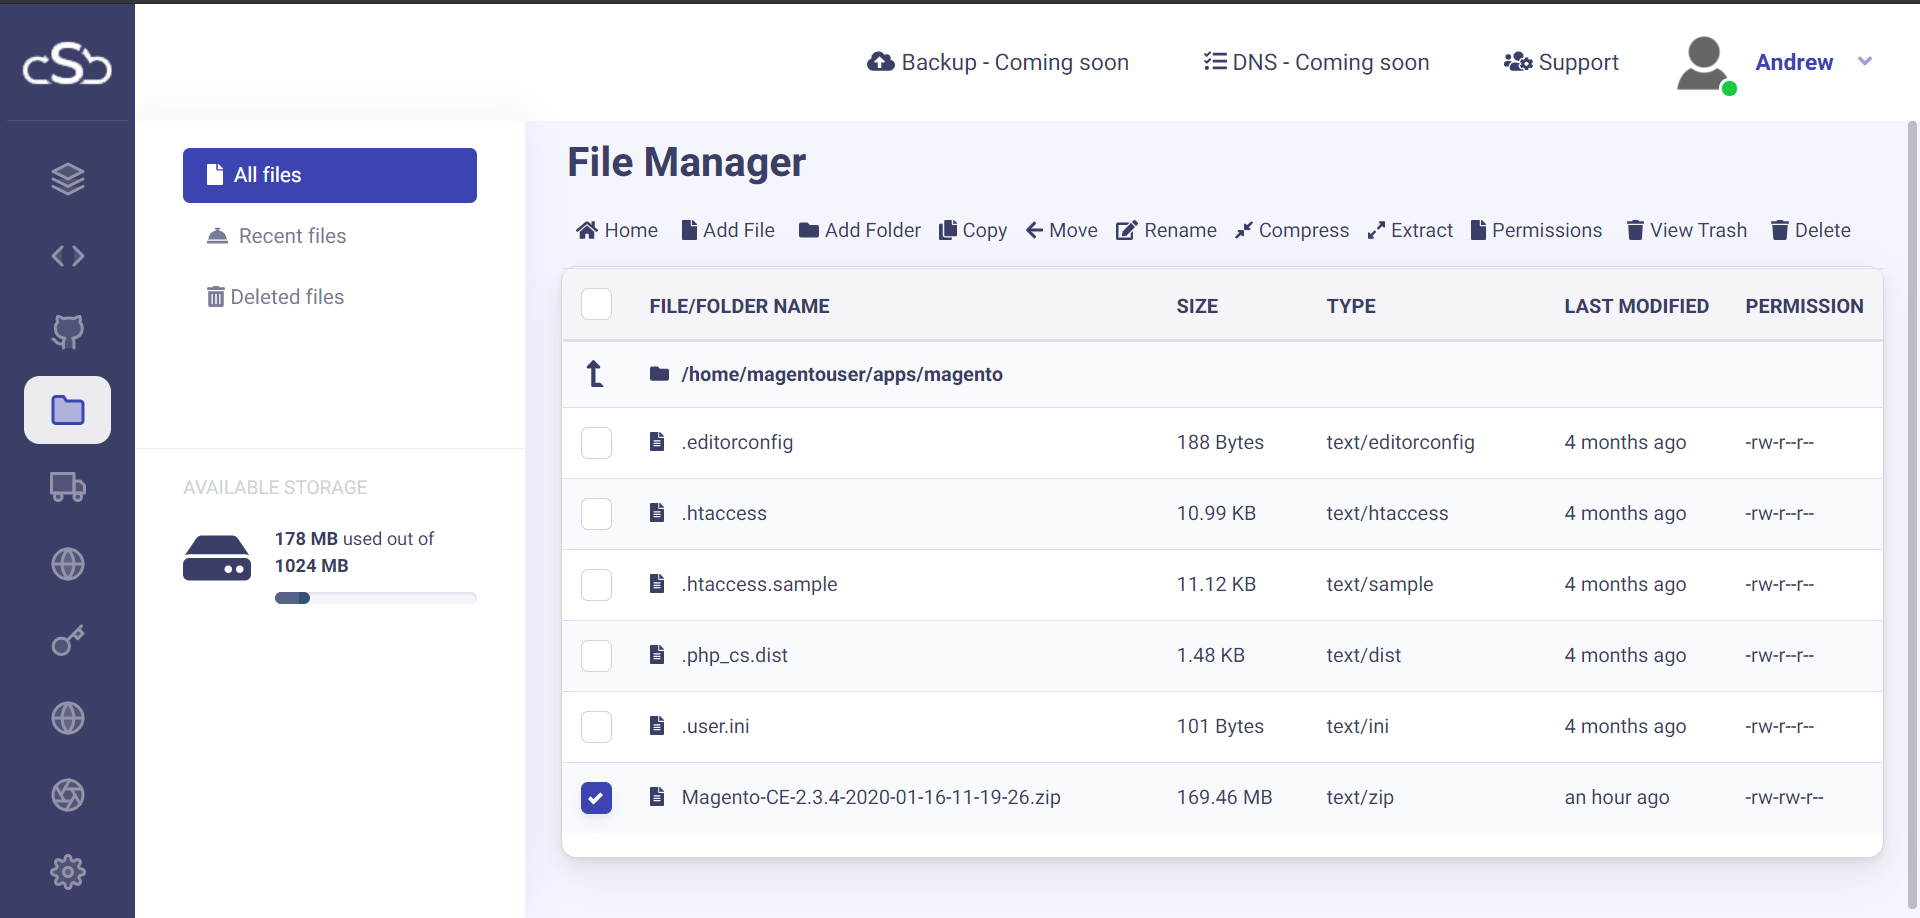This screenshot has height=918, width=1920.
Task: Open the Support link in header
Action: (1561, 62)
